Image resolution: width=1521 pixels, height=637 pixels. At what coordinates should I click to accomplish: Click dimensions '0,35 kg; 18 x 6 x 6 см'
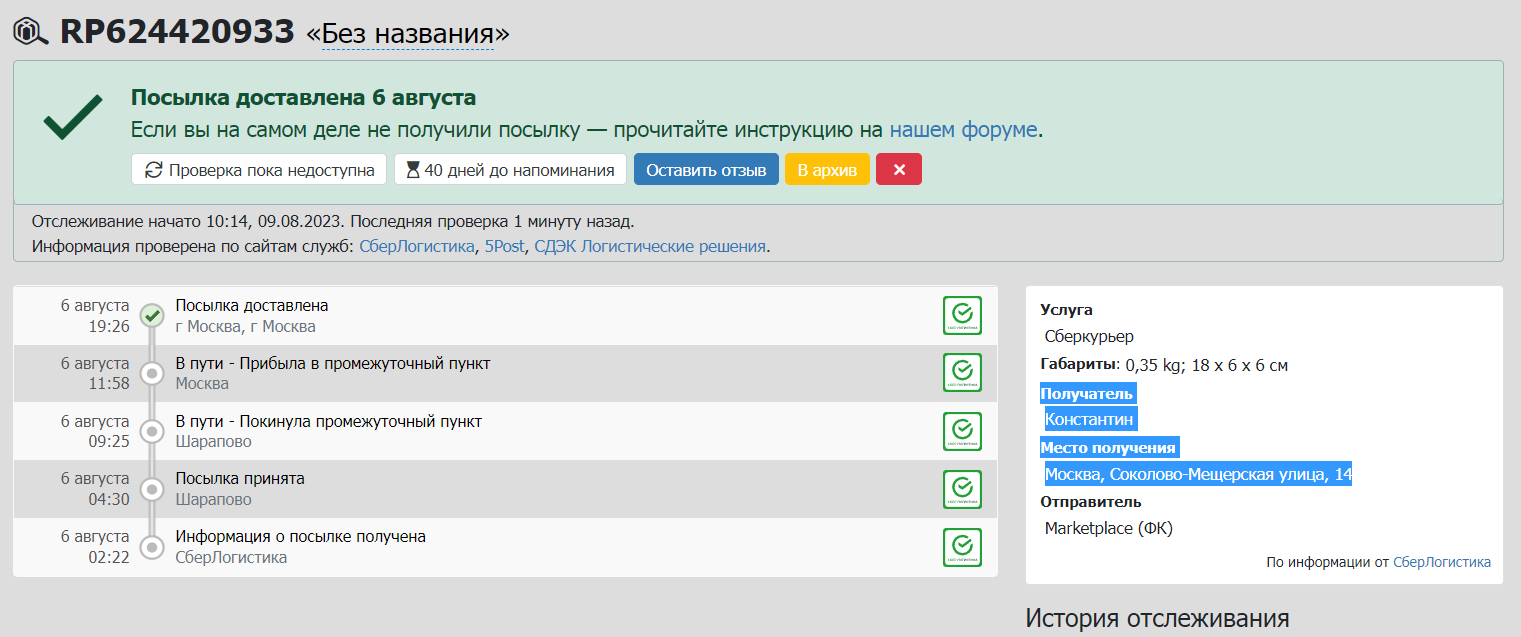(x=1207, y=365)
